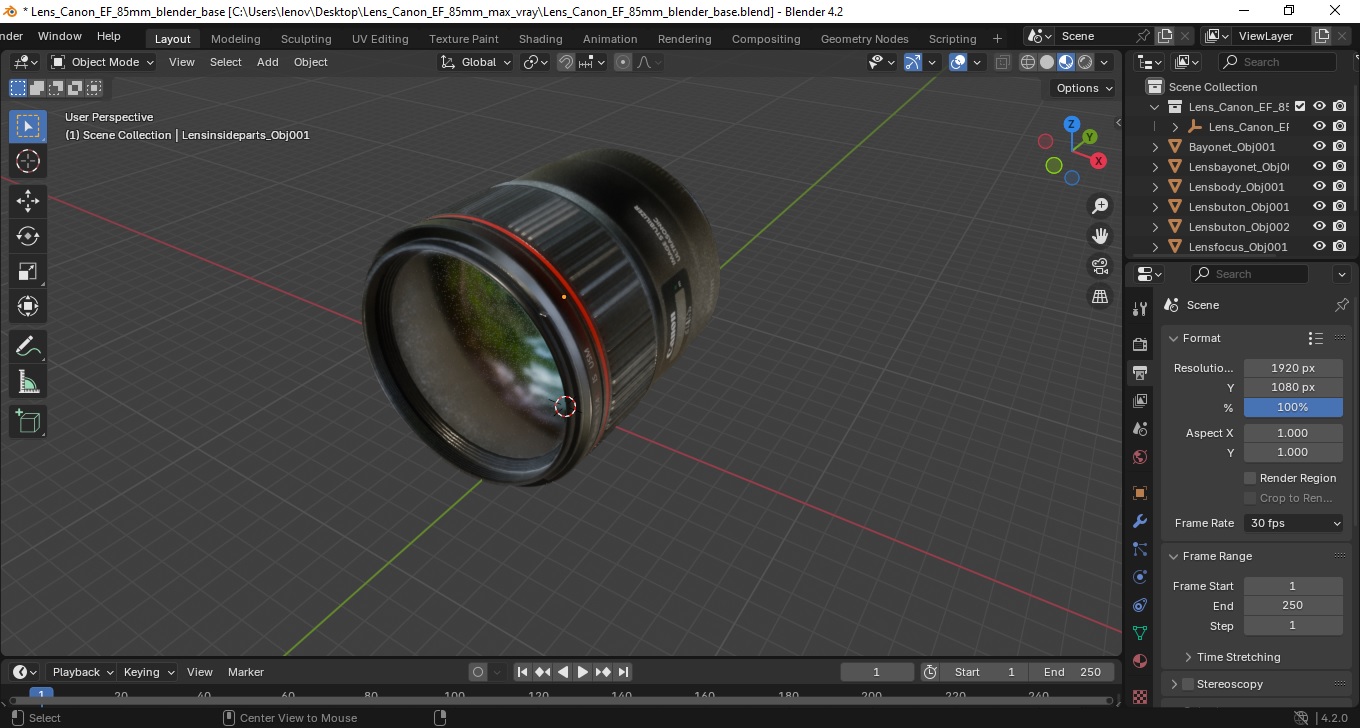Open the Physics properties tab
The image size is (1360, 728).
coord(1139,577)
